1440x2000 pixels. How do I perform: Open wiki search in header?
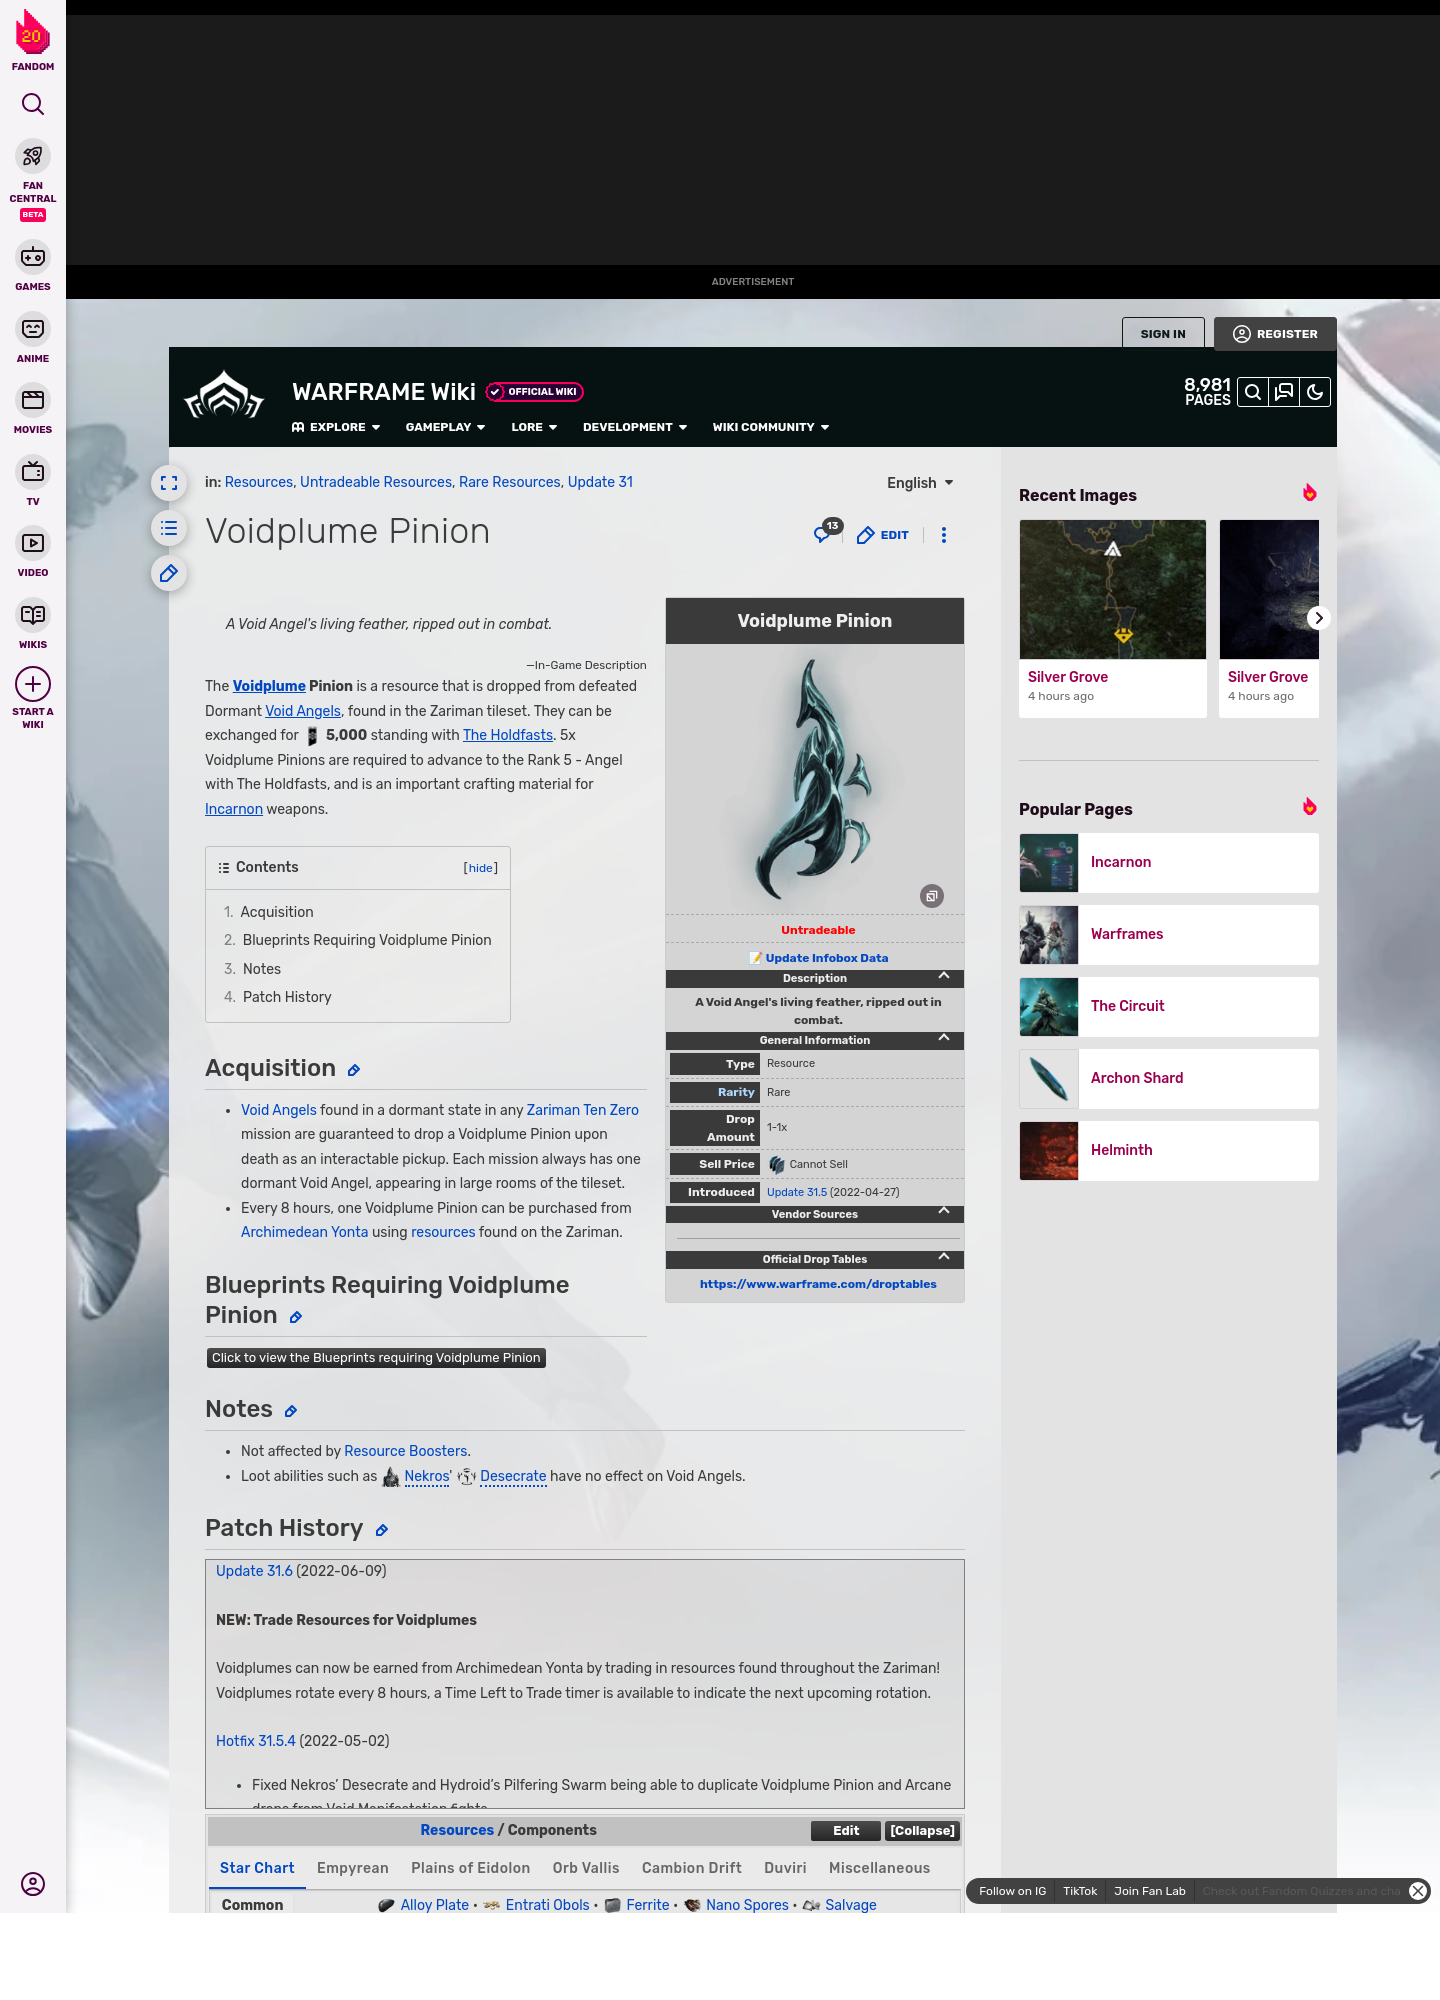click(x=1253, y=392)
